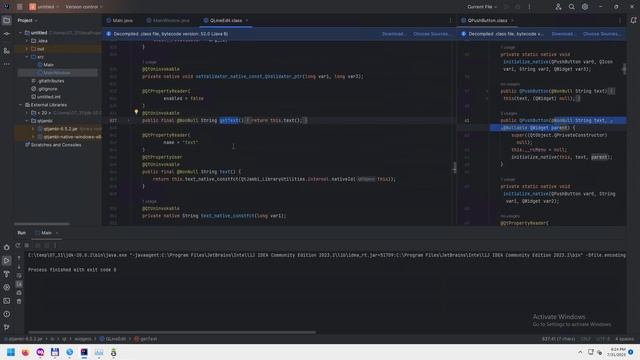Viewport: 640px width, 360px height.
Task: Select .gitignore file in tree
Action: click(45, 89)
